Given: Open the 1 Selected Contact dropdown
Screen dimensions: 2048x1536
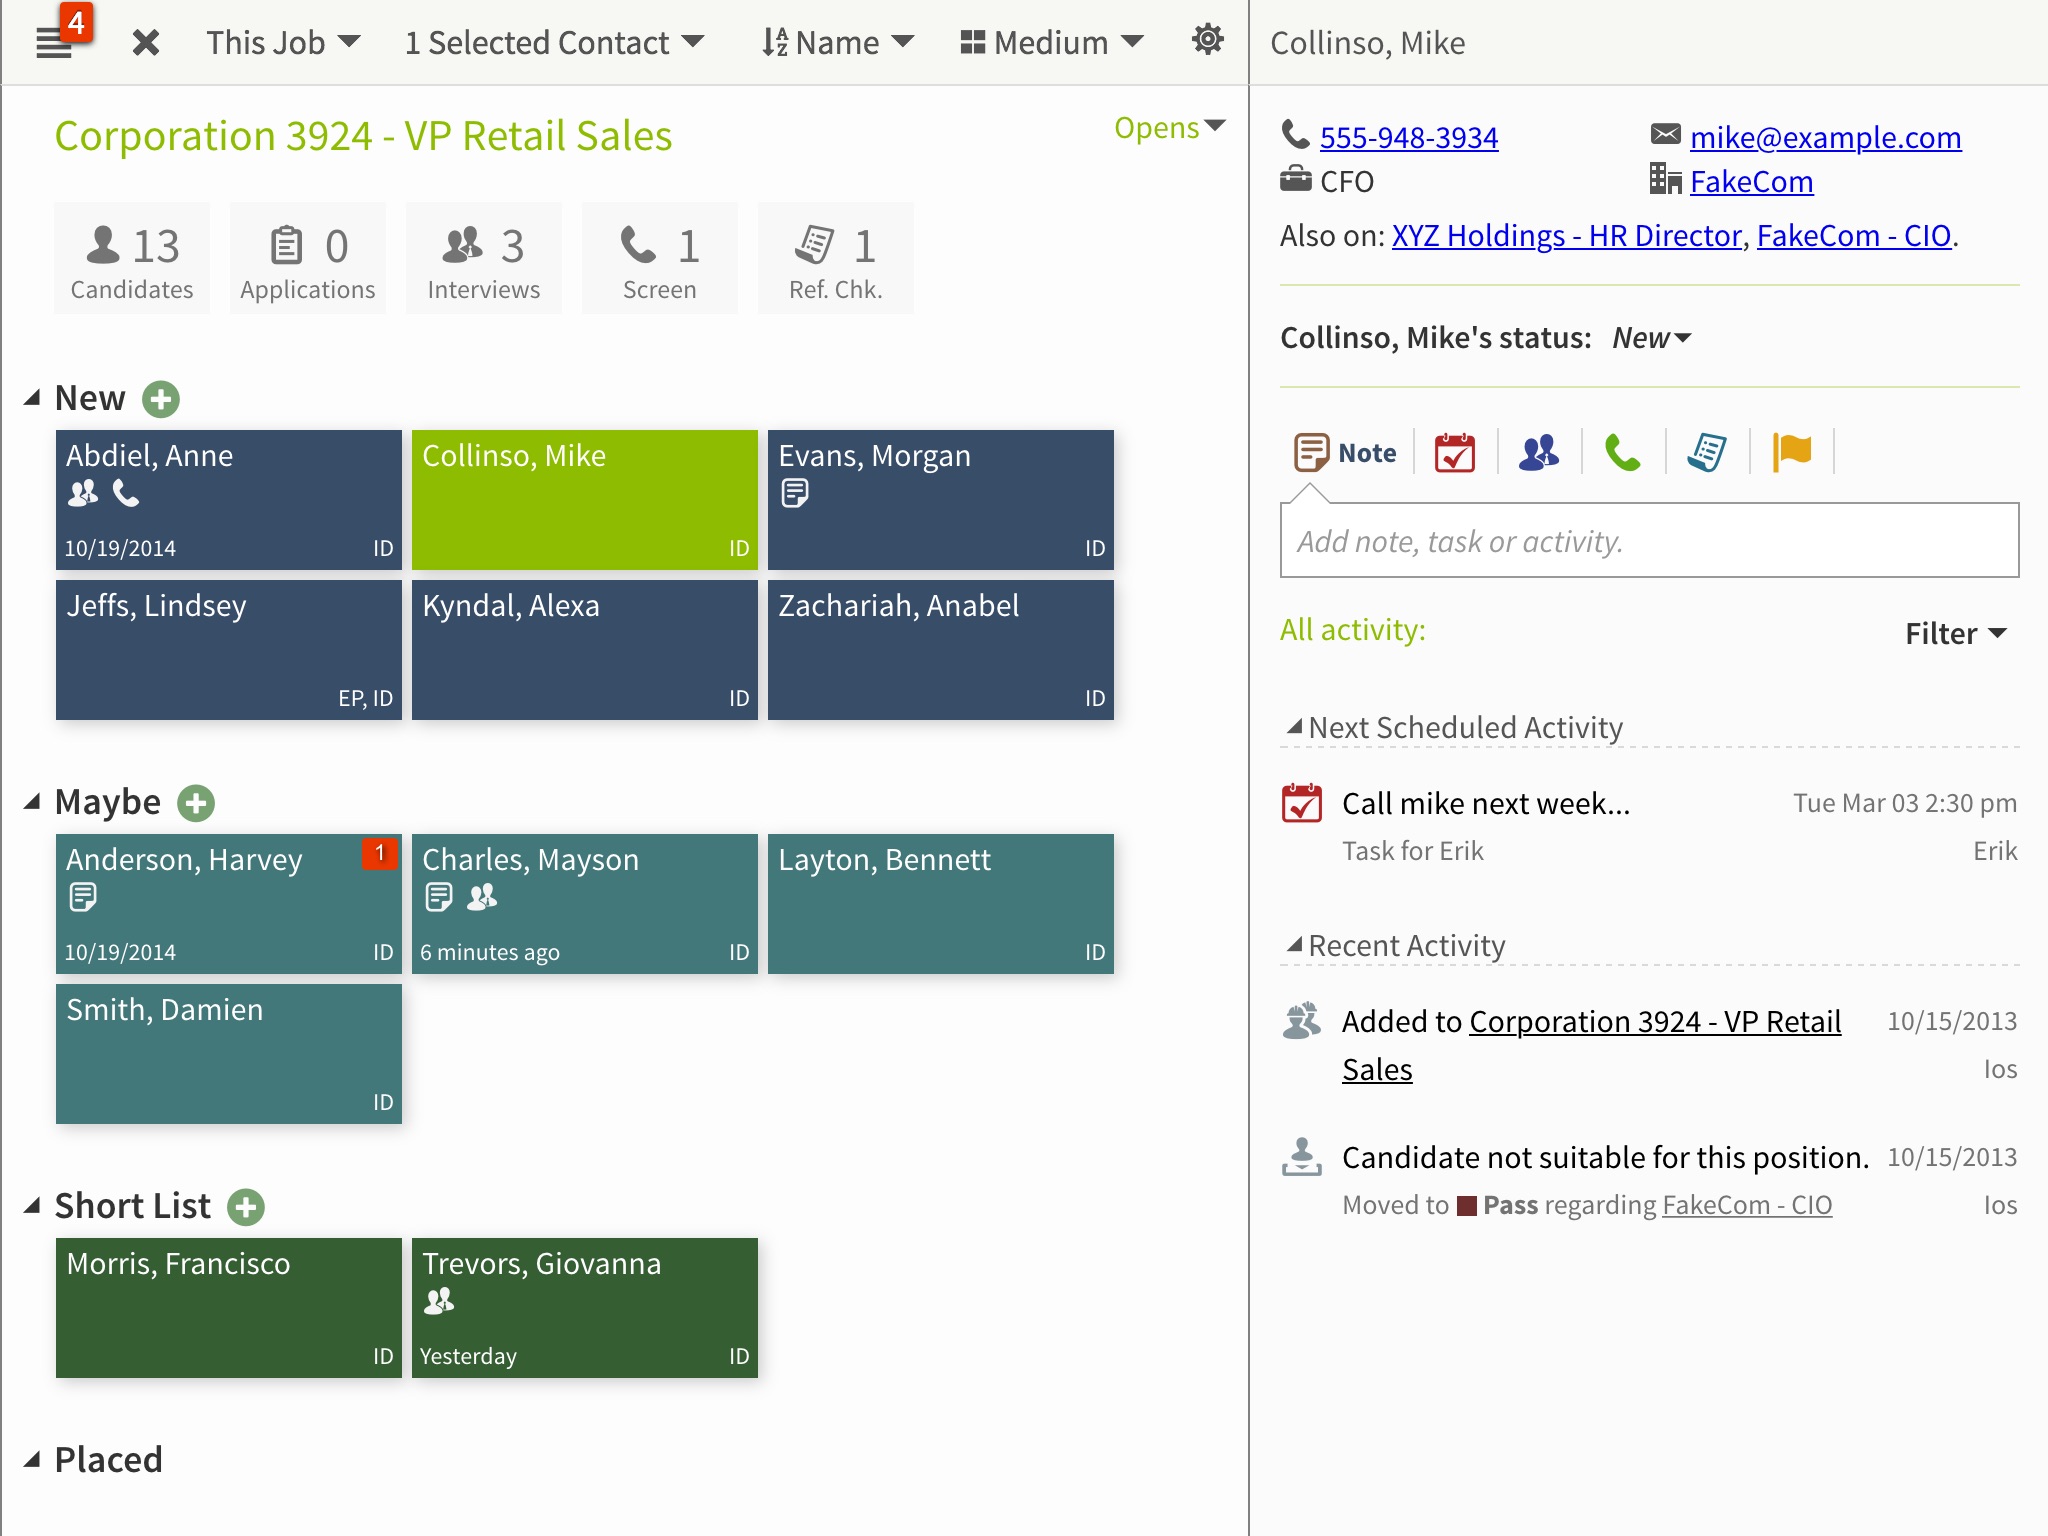Looking at the screenshot, I should coord(554,42).
